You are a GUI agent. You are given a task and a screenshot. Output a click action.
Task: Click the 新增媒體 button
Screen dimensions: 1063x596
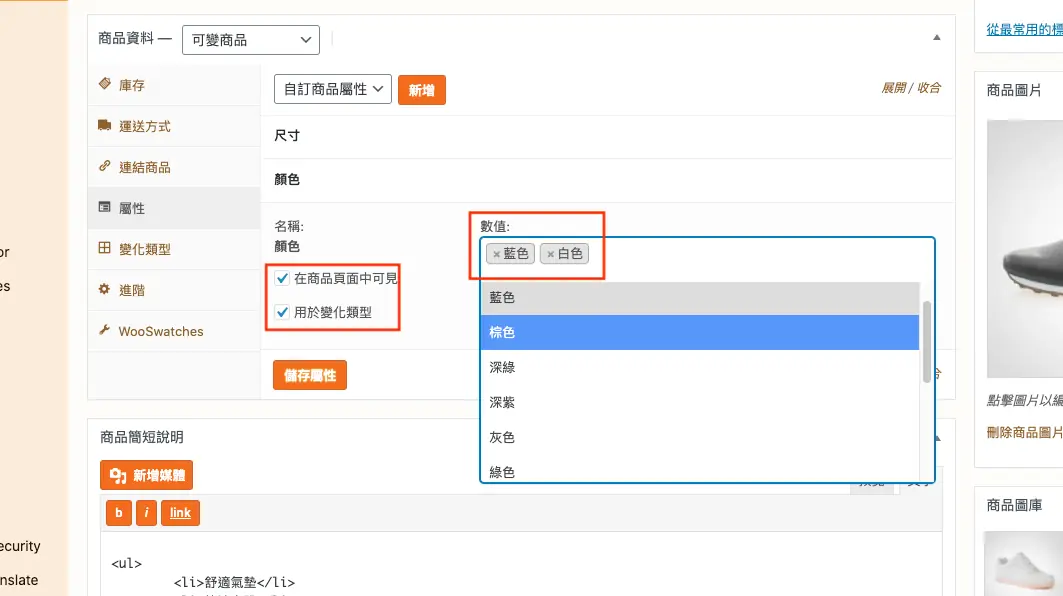click(x=146, y=475)
